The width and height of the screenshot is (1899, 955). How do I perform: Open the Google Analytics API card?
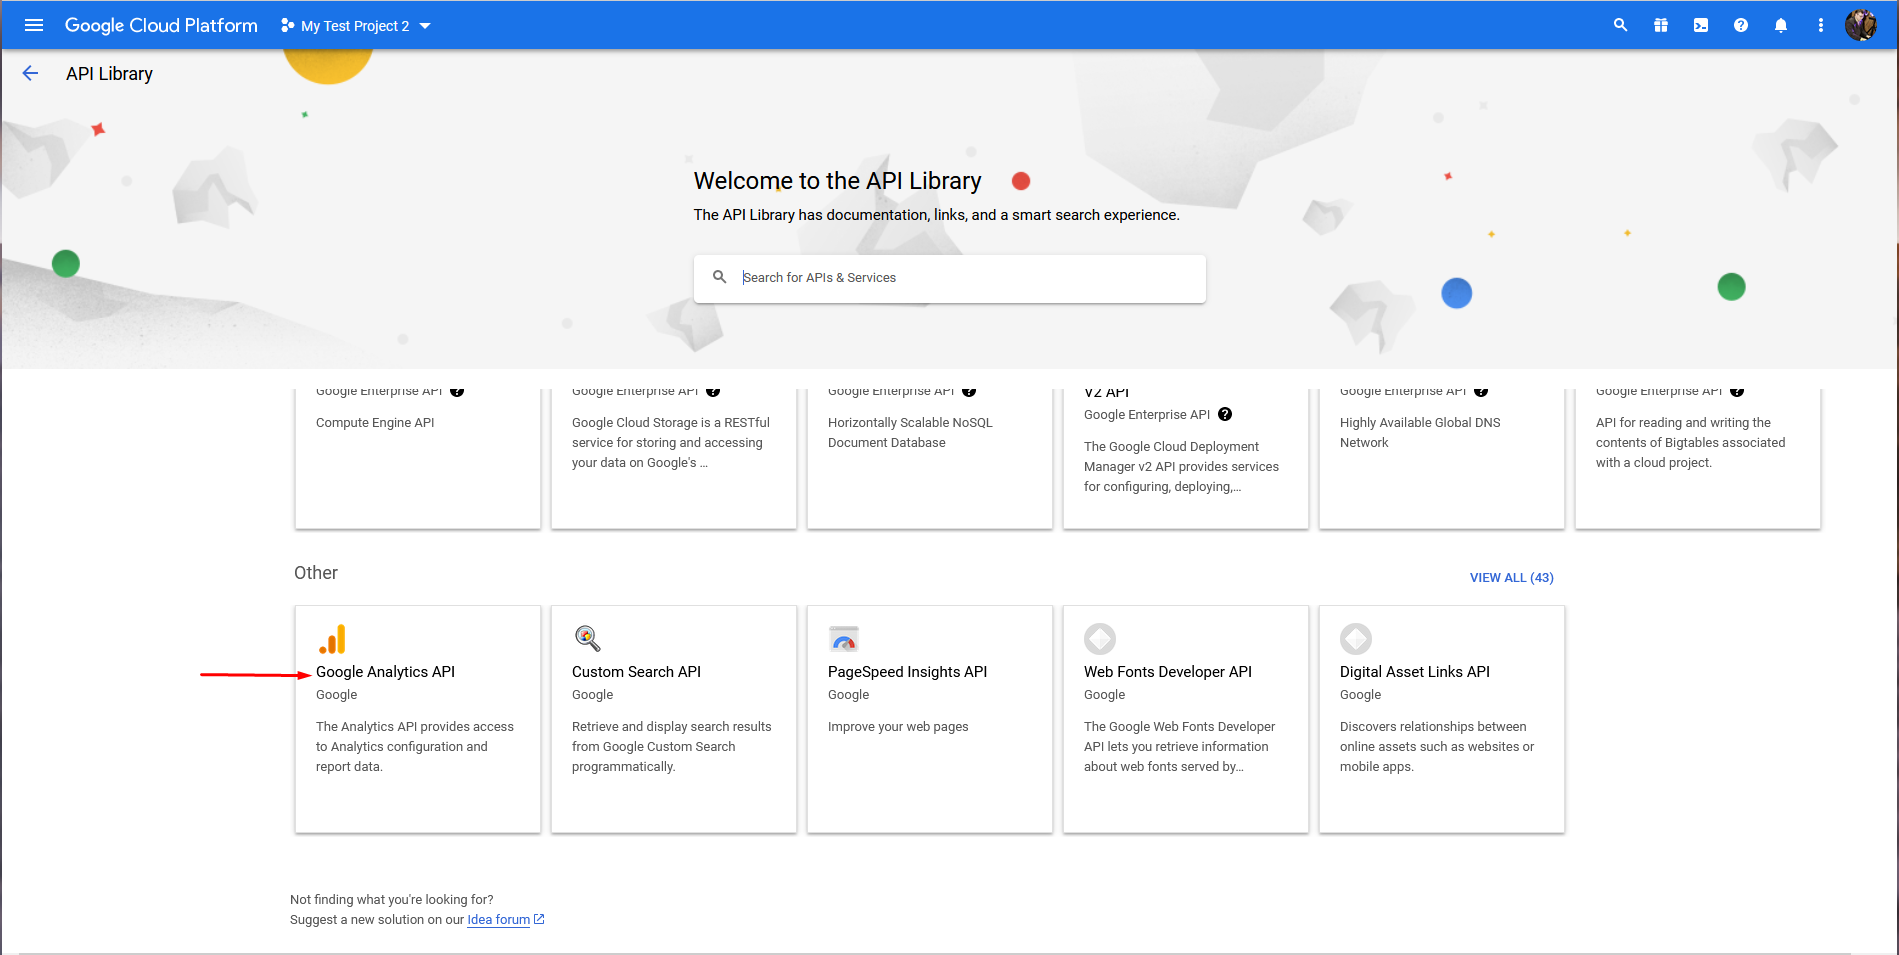pyautogui.click(x=417, y=718)
